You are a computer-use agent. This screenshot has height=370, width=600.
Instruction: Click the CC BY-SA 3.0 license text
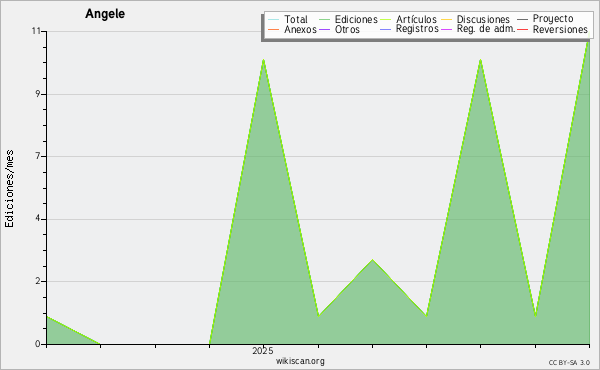tap(569, 363)
